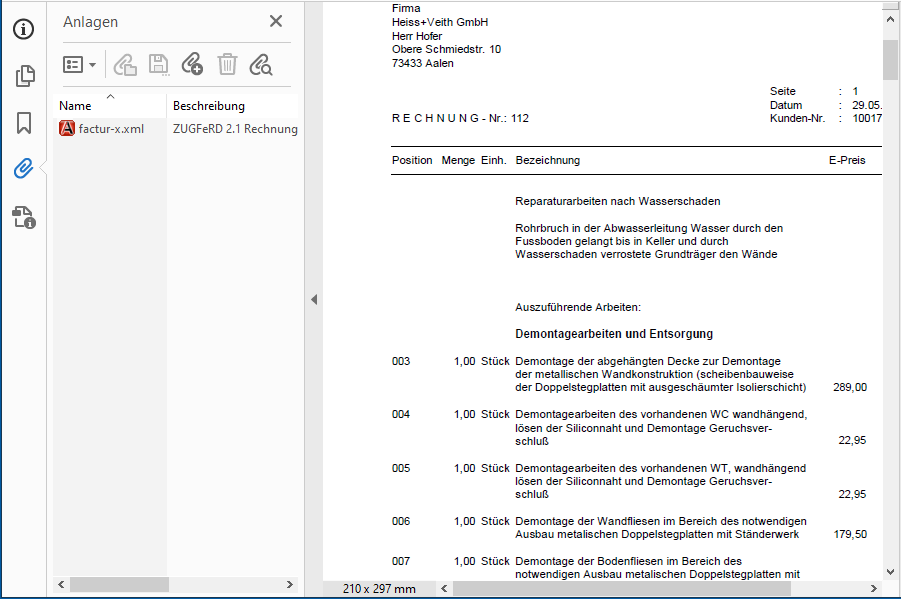Click the open attachment icon
901x599 pixels.
tap(124, 65)
